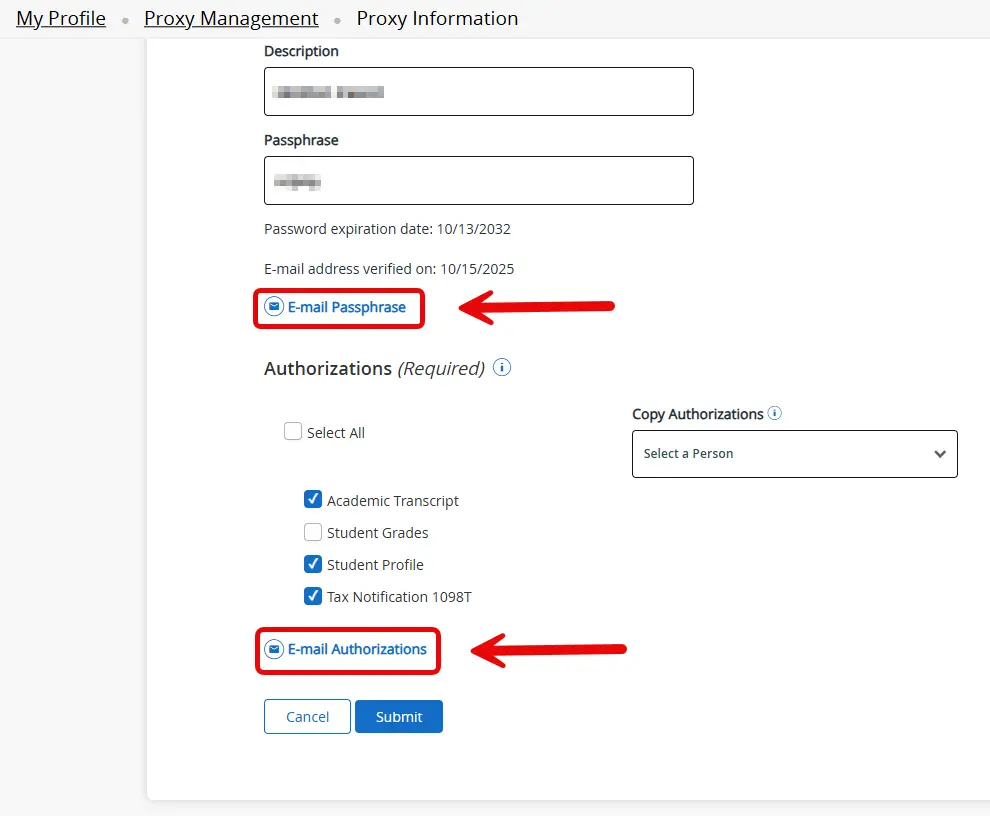Click the E-mail Passphrase link
Viewport: 990px width, 816px height.
(x=345, y=307)
